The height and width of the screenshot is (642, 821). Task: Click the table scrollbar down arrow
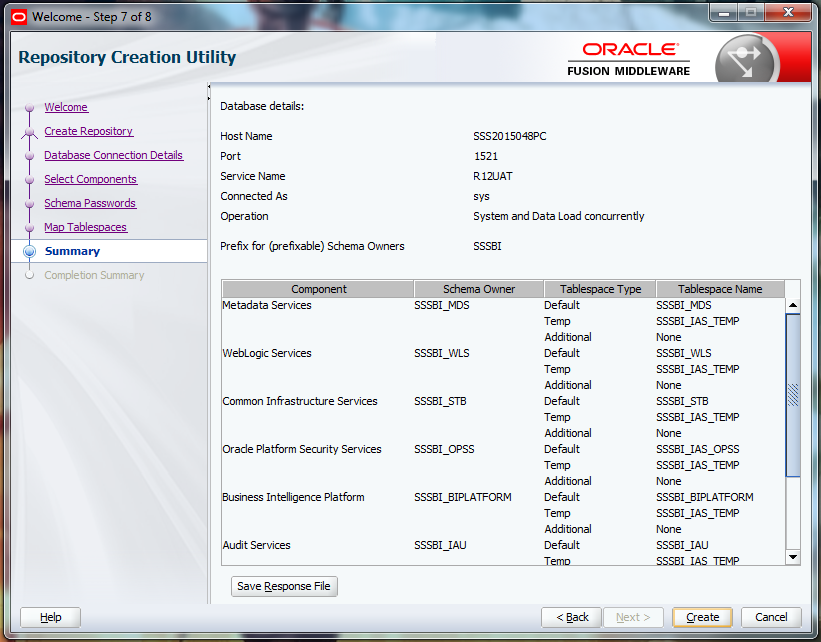[793, 557]
